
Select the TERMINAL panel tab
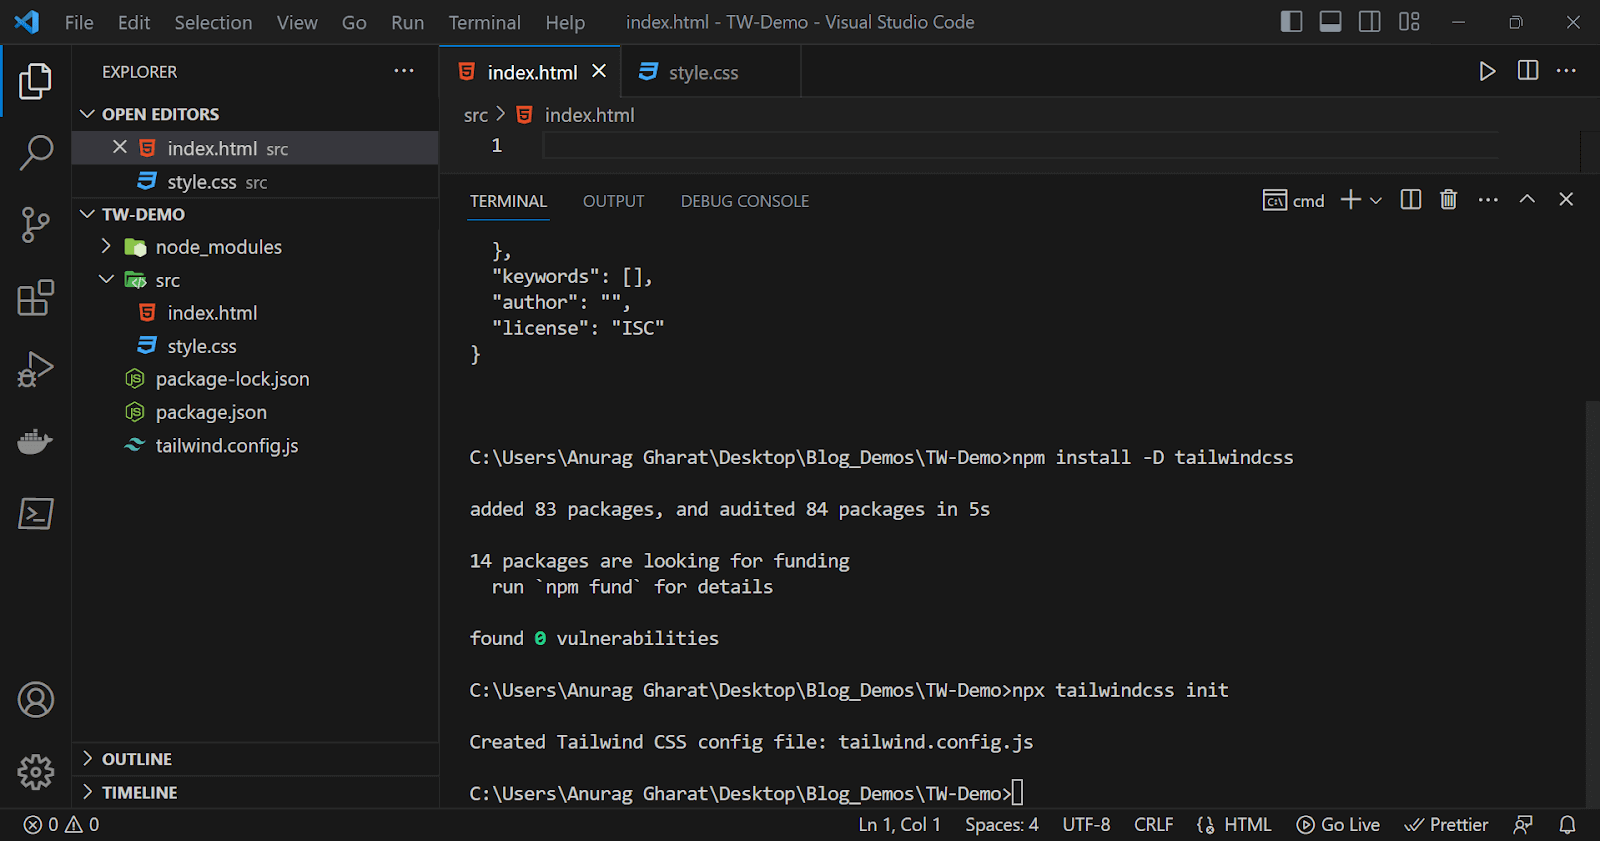coord(508,201)
